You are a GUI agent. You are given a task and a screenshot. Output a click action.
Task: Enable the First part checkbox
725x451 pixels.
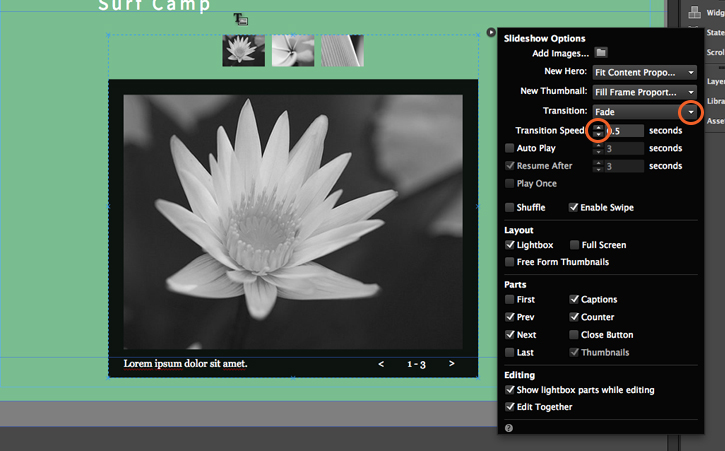click(x=510, y=299)
